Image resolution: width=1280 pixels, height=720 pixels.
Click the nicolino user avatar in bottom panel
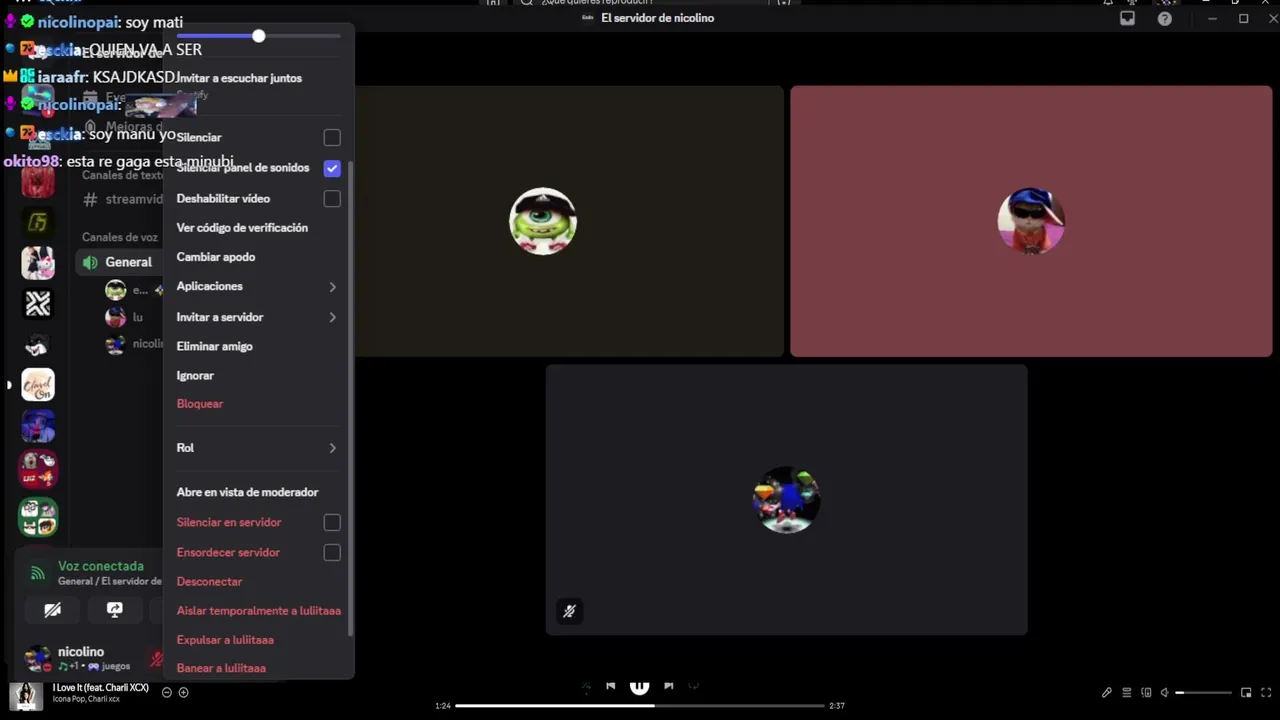point(37,658)
